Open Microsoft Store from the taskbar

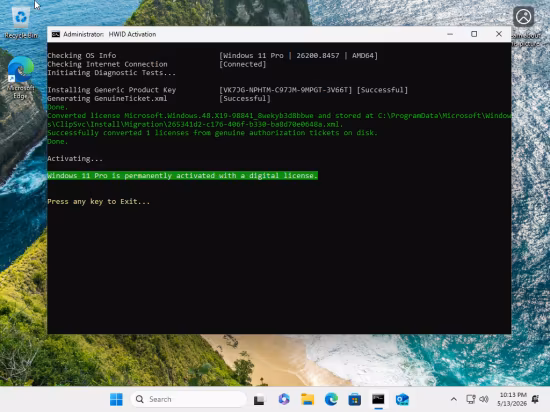click(x=355, y=399)
